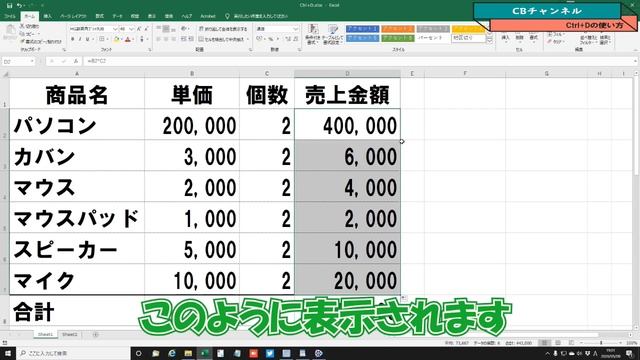Click the Windows taskbar search box

click(73, 353)
